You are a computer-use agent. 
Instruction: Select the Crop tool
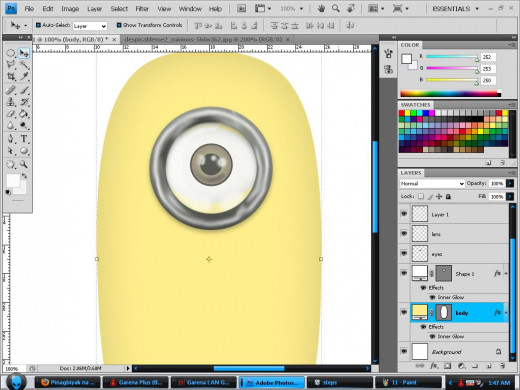[x=11, y=76]
